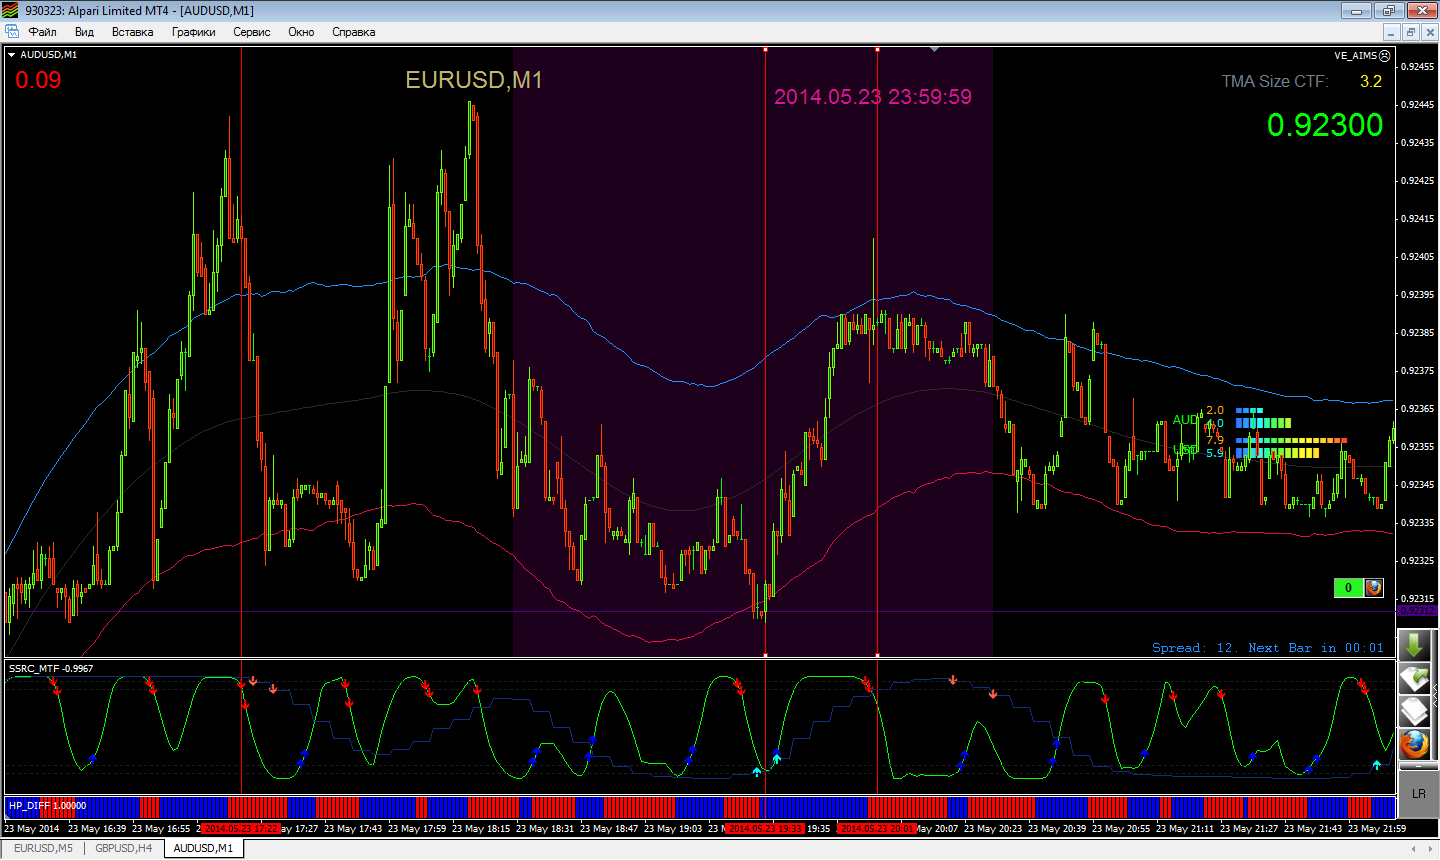This screenshot has width=1440, height=860.
Task: Click the AUD currency strength label
Action: [1186, 420]
